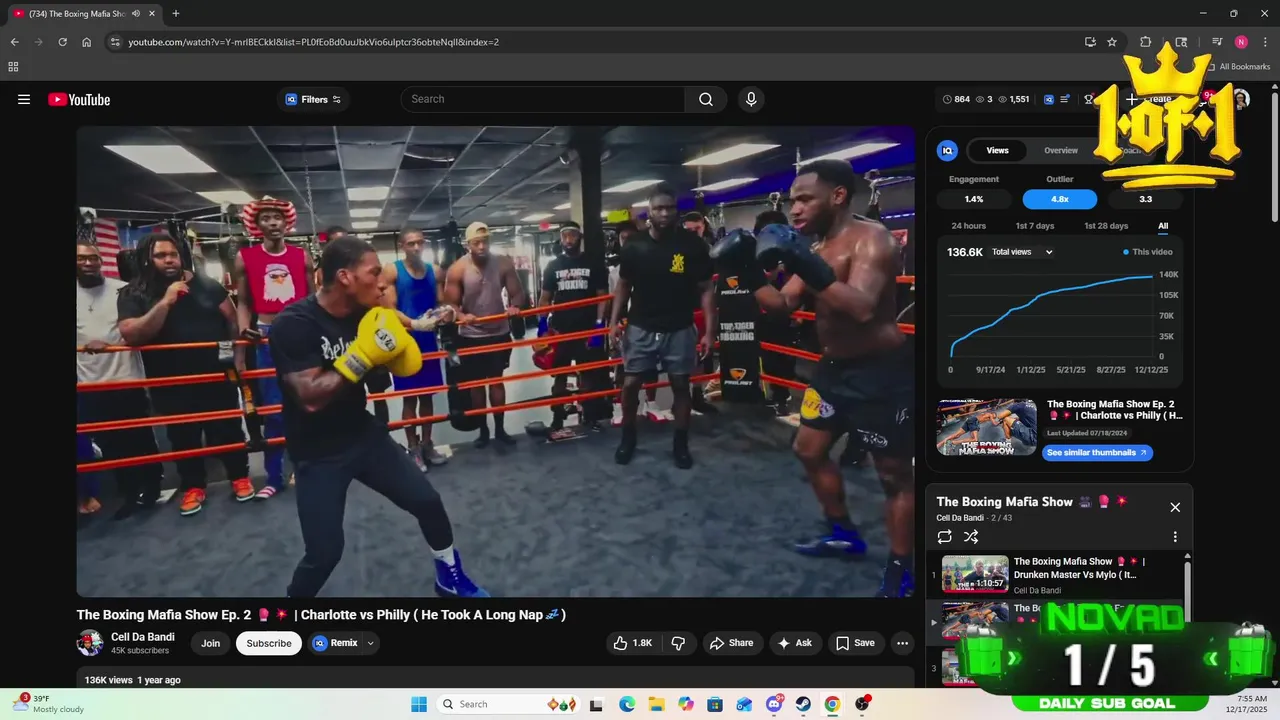Viewport: 1280px width, 720px height.
Task: Bookmark this page with the star icon
Action: [x=1112, y=42]
